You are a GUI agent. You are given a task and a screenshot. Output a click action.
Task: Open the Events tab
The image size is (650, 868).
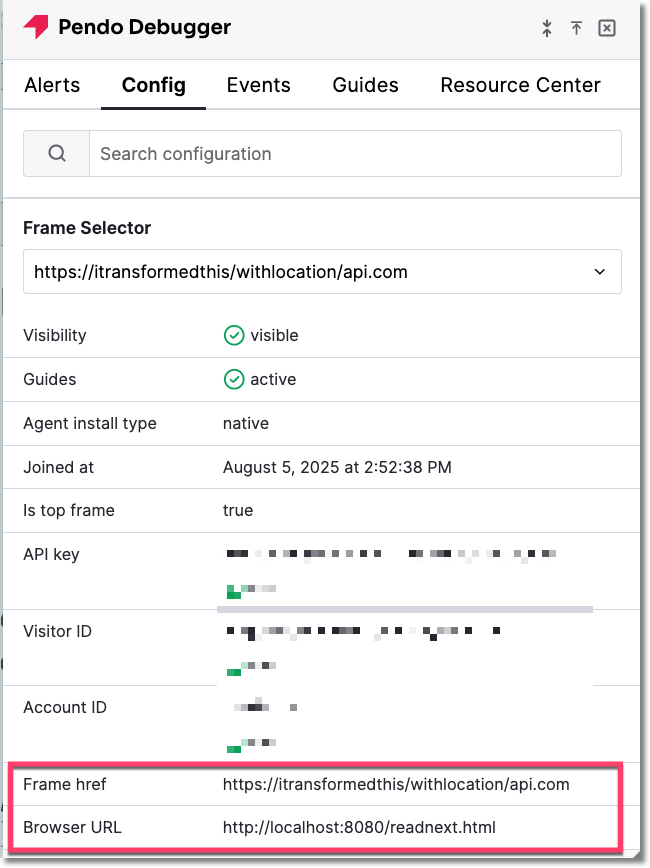tap(258, 85)
